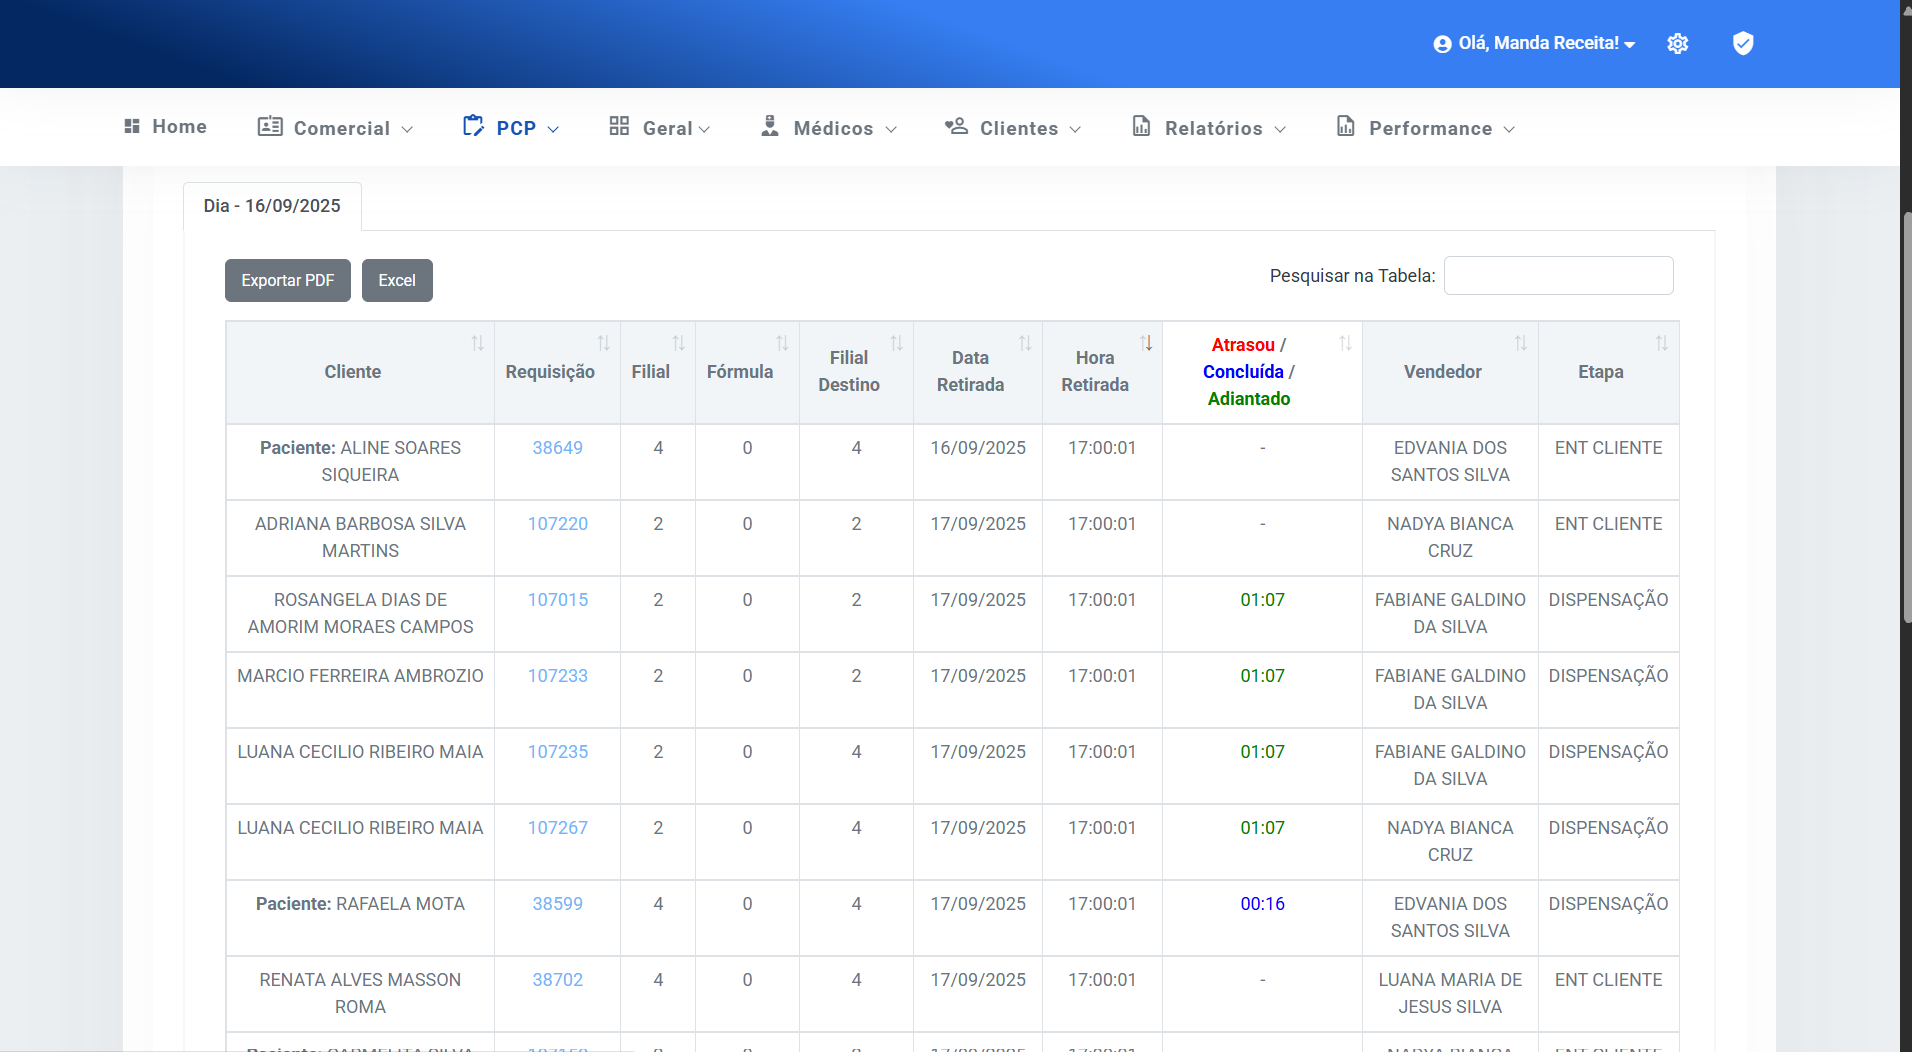Image resolution: width=1912 pixels, height=1052 pixels.
Task: Expand the PCP dropdown menu
Action: tap(512, 128)
